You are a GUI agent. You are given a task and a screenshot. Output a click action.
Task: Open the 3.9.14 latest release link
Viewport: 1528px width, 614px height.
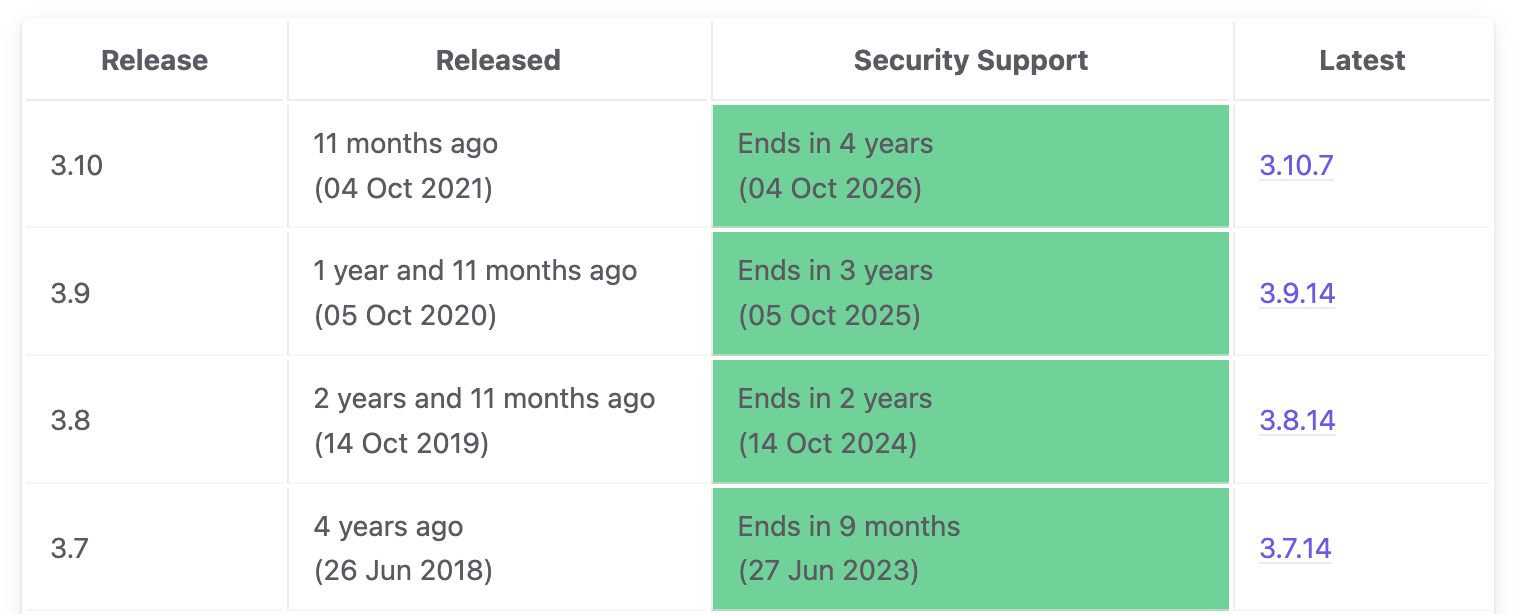click(1297, 293)
